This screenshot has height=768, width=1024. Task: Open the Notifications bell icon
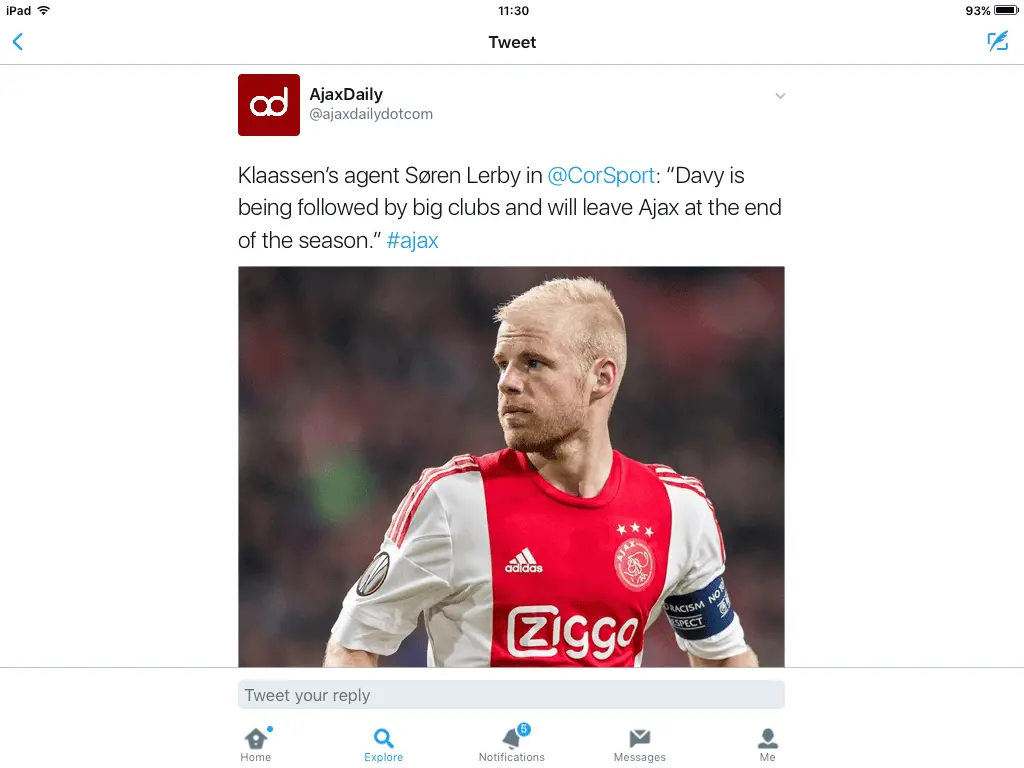click(x=512, y=739)
